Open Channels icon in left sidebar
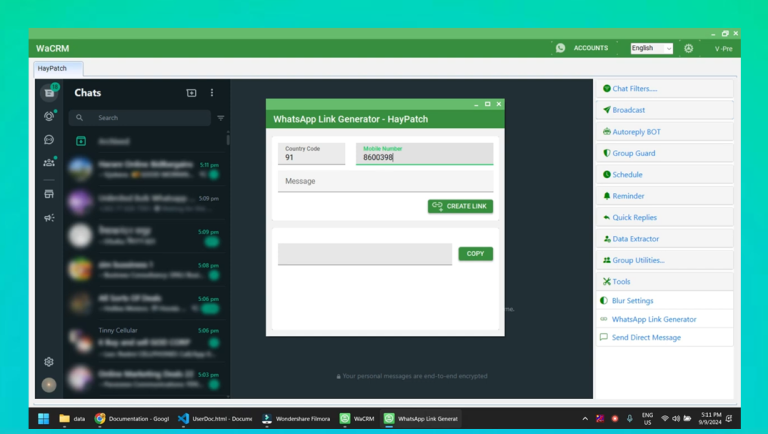 tap(49, 140)
